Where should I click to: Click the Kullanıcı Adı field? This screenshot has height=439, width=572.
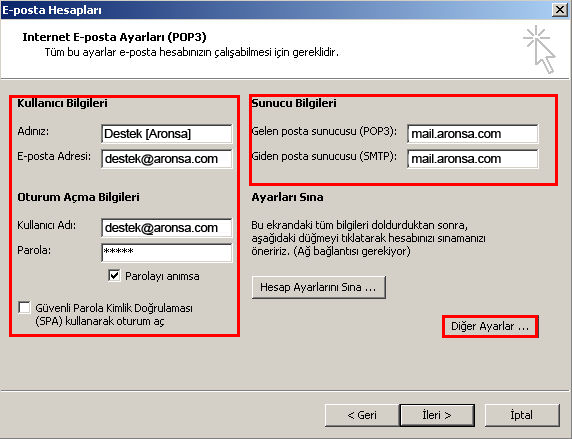coord(167,228)
